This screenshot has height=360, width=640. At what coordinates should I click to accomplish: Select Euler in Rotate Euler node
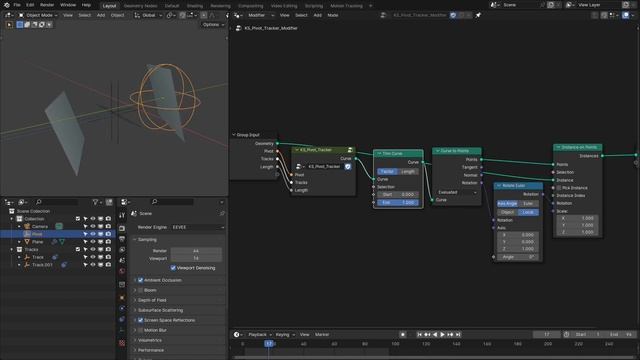click(x=528, y=204)
